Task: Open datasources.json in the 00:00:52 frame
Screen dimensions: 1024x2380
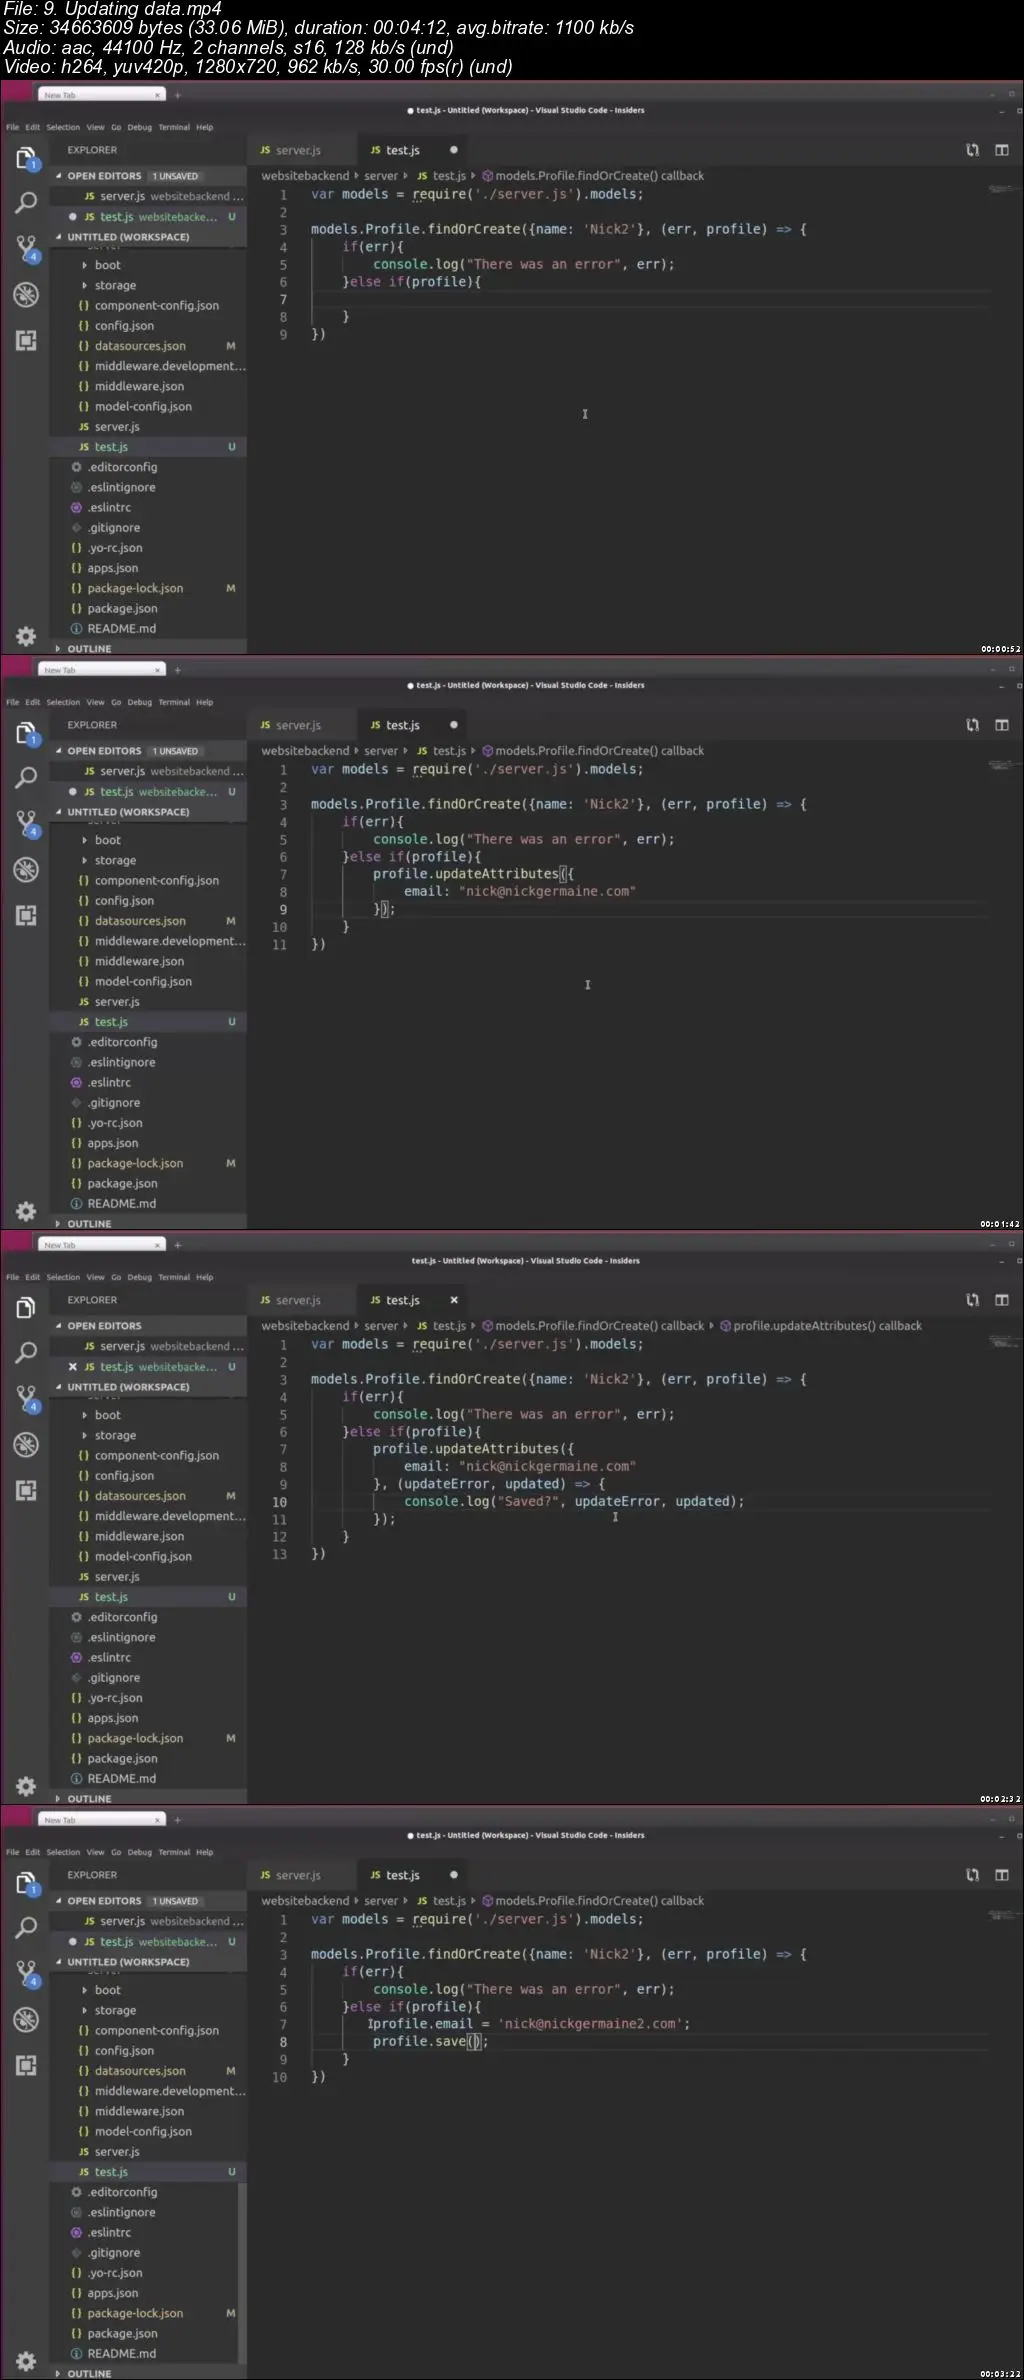Action: pos(140,346)
